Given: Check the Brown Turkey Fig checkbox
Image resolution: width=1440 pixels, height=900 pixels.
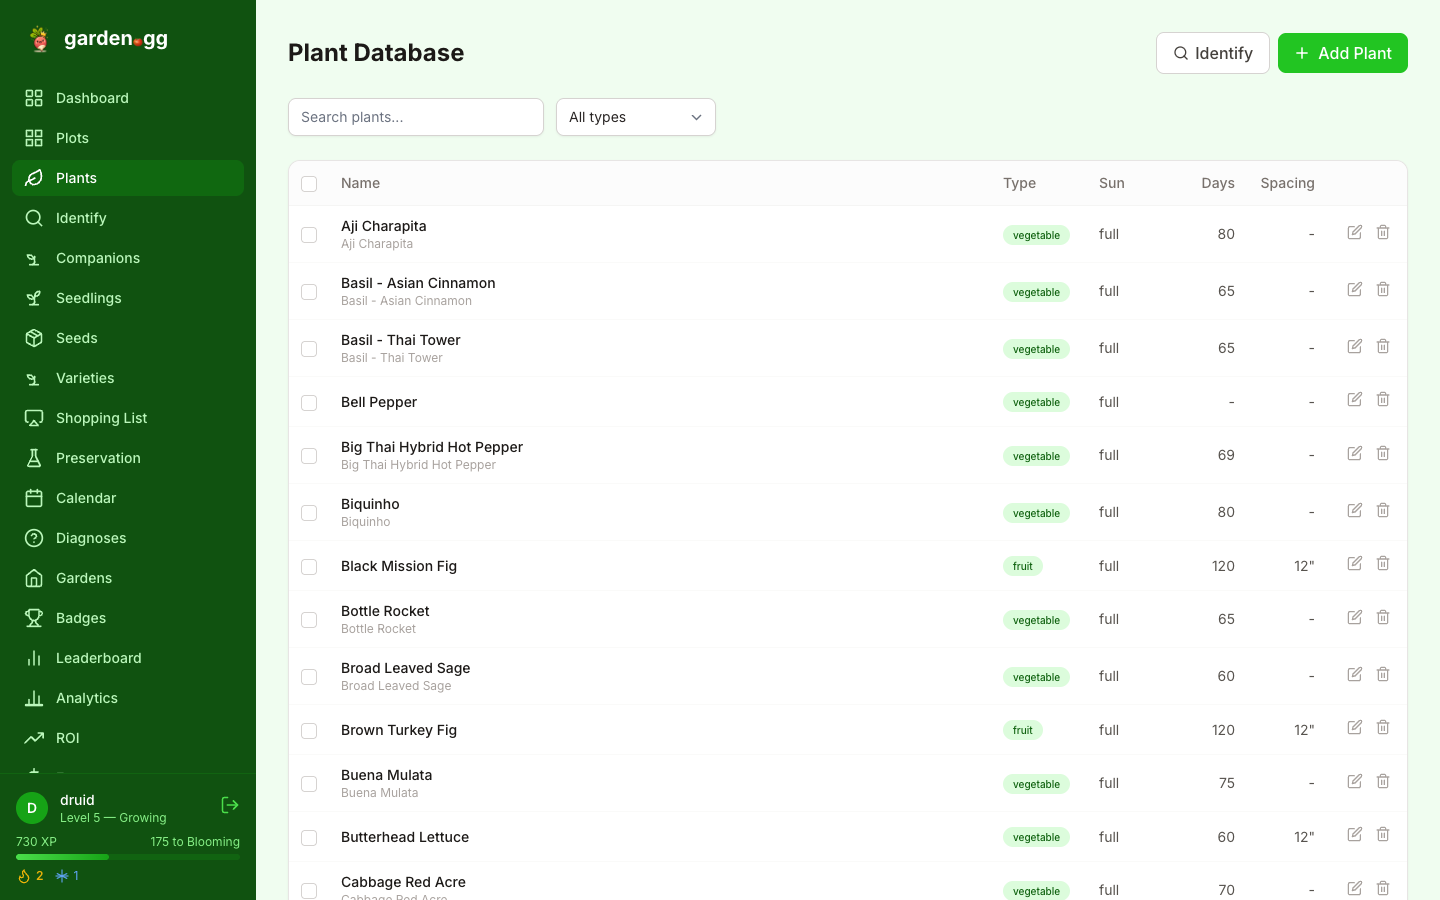Looking at the screenshot, I should [x=309, y=731].
